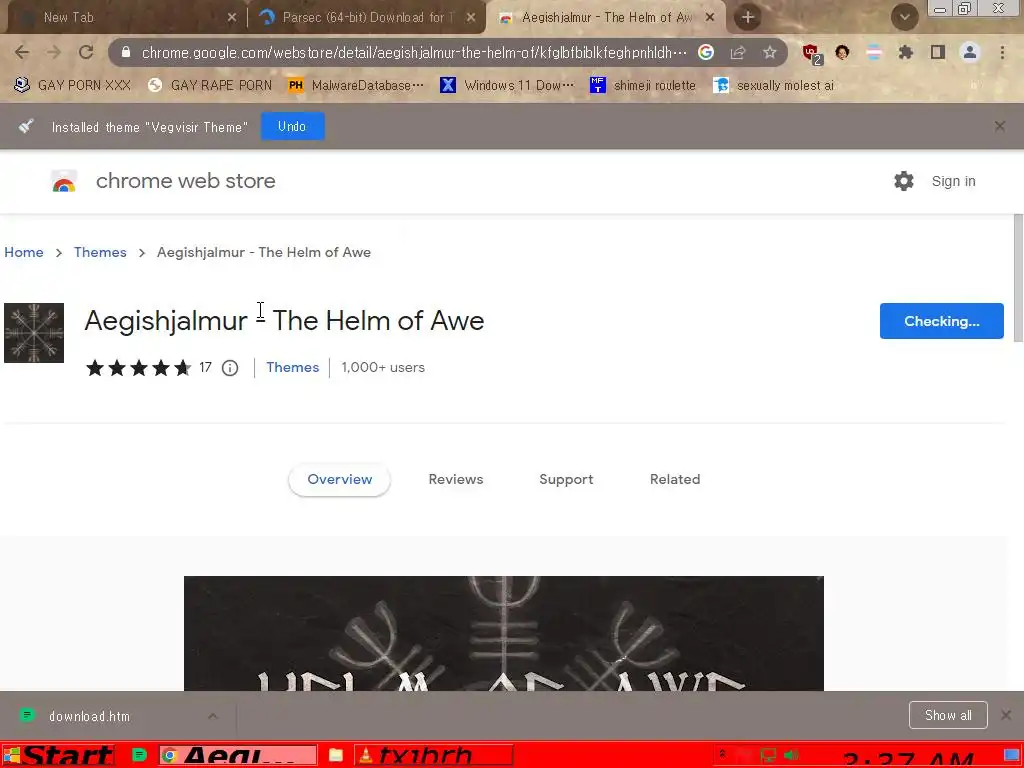Click the address bar URL field

[x=414, y=52]
